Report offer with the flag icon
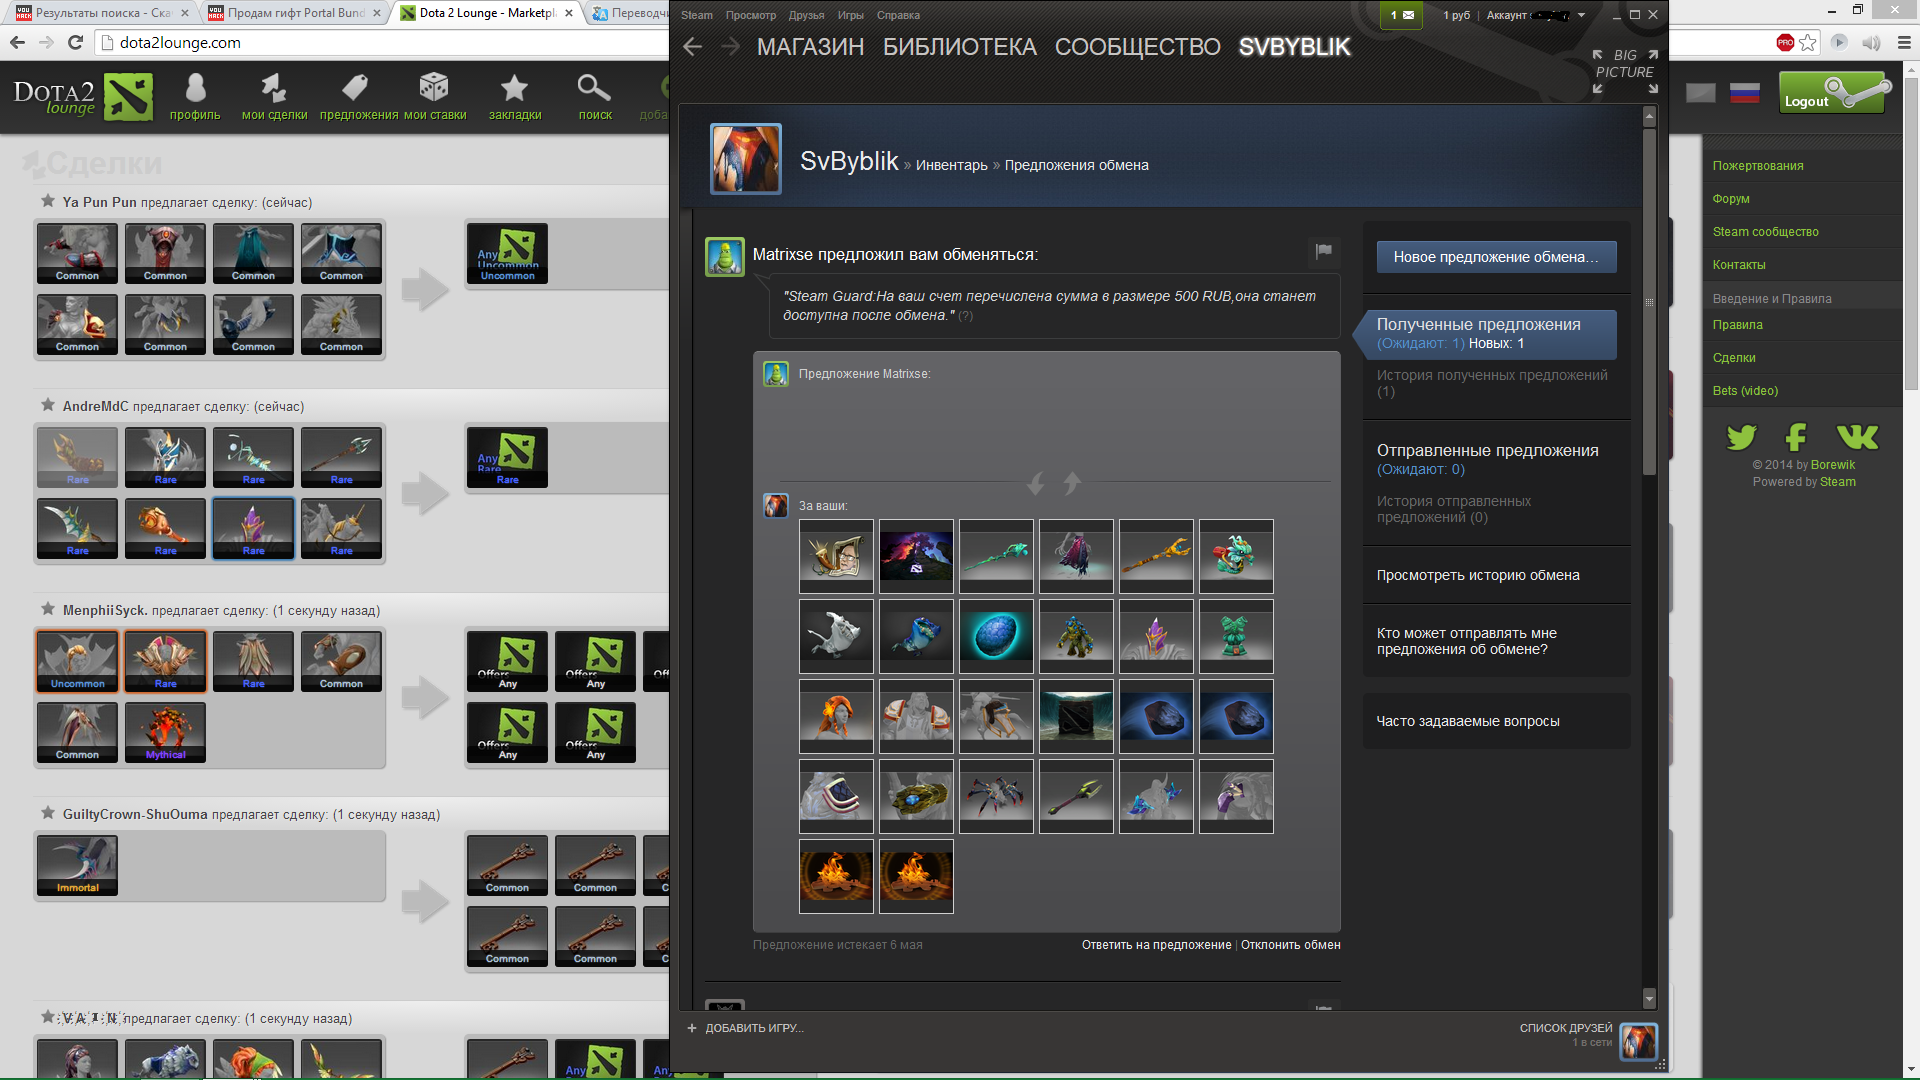This screenshot has width=1920, height=1080. click(1323, 251)
